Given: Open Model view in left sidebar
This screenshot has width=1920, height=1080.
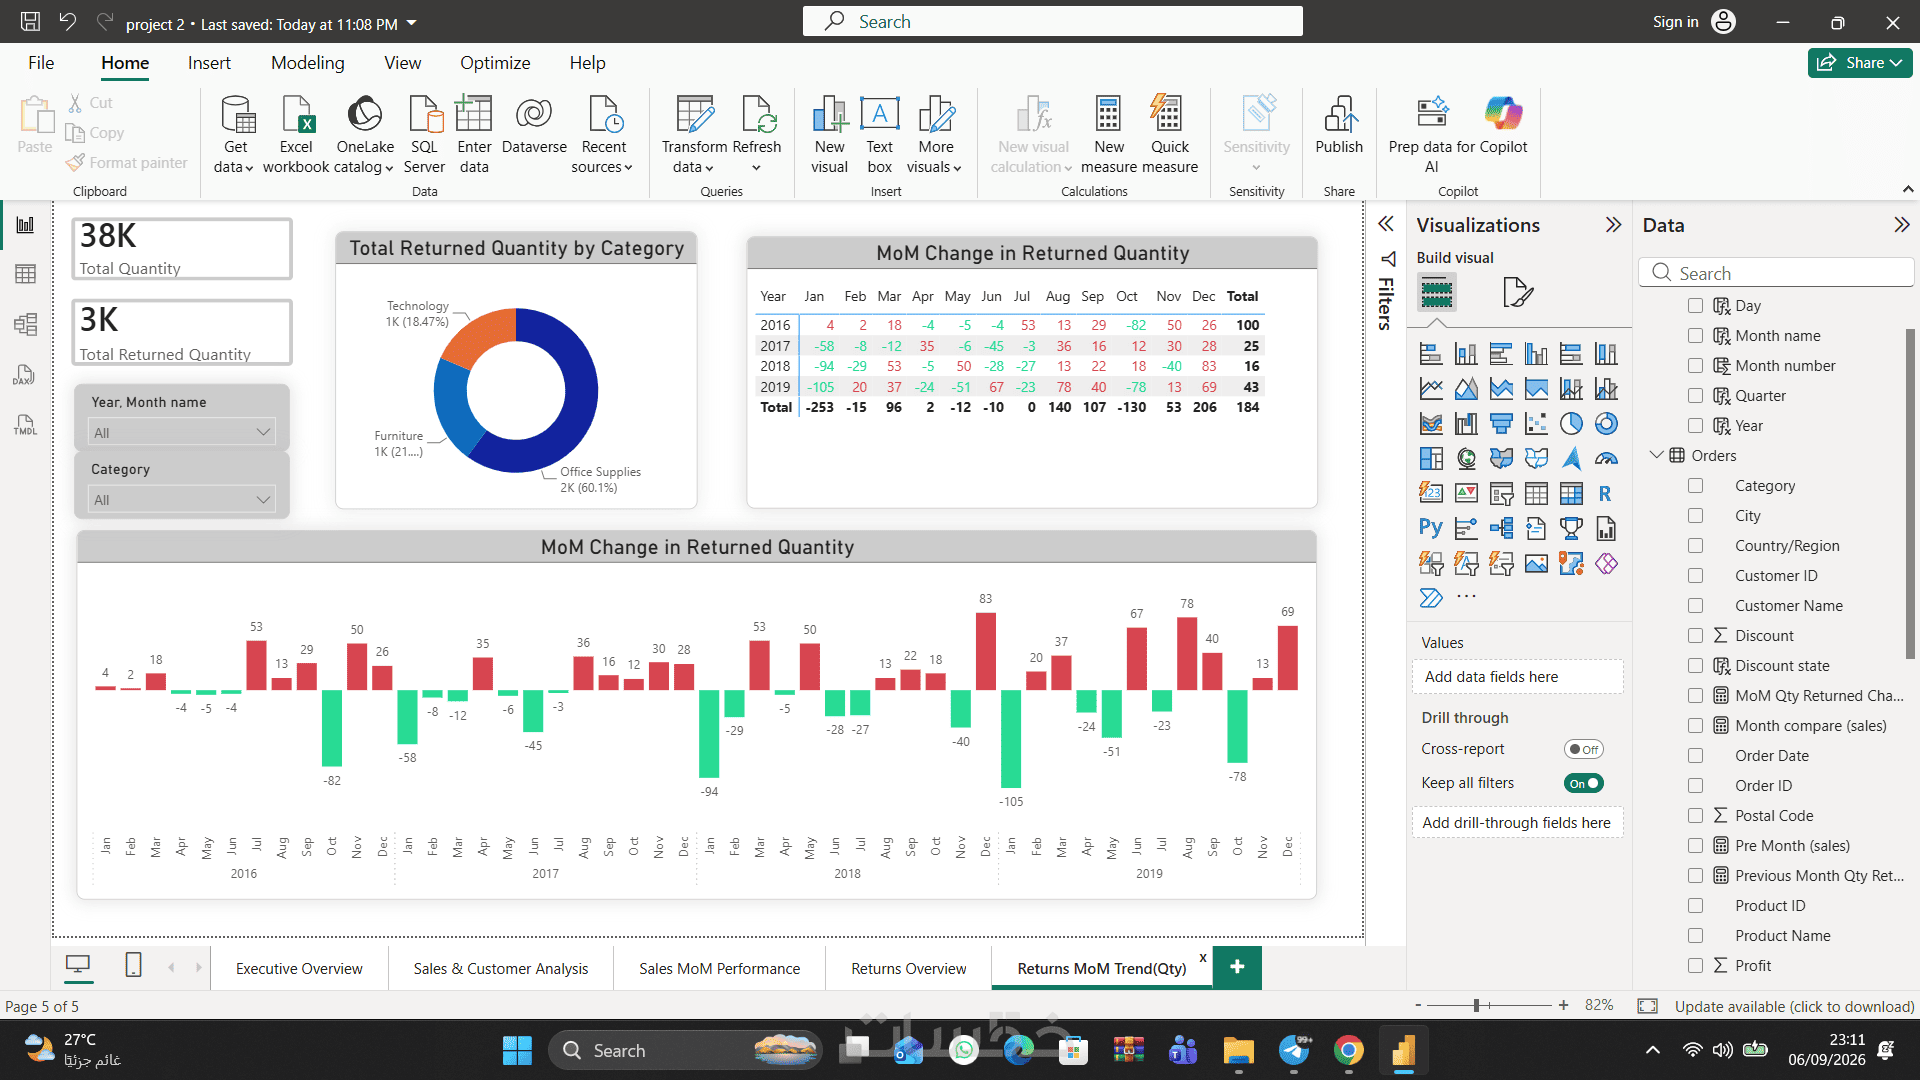Looking at the screenshot, I should (x=26, y=324).
